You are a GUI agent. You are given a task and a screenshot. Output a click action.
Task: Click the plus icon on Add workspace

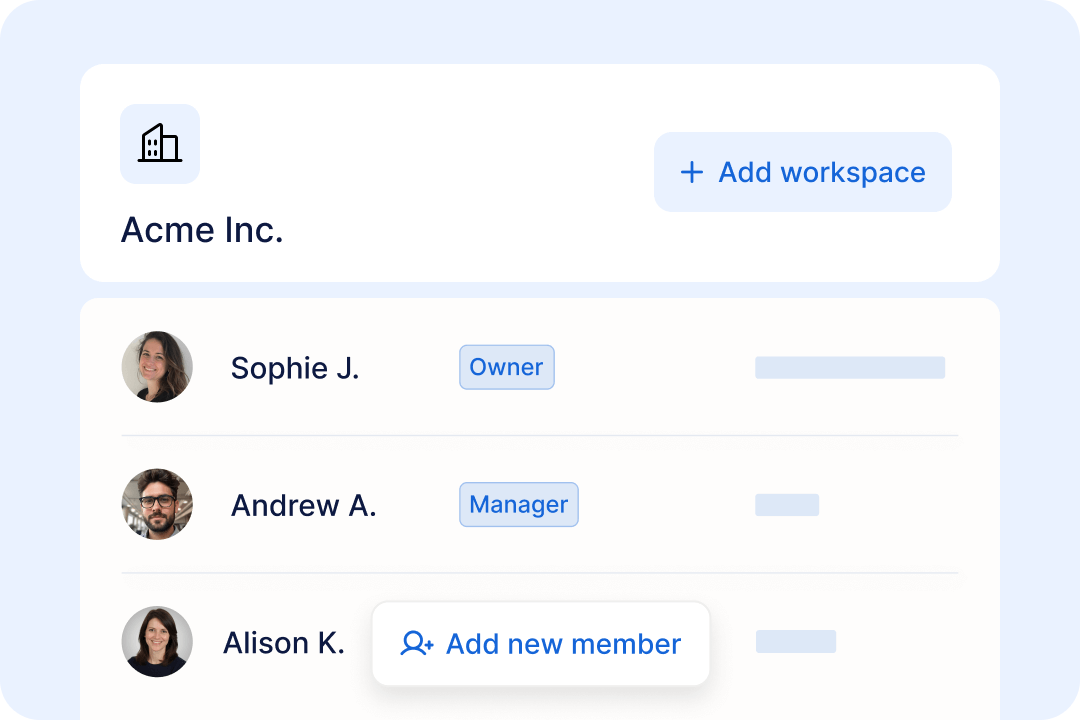[x=690, y=172]
